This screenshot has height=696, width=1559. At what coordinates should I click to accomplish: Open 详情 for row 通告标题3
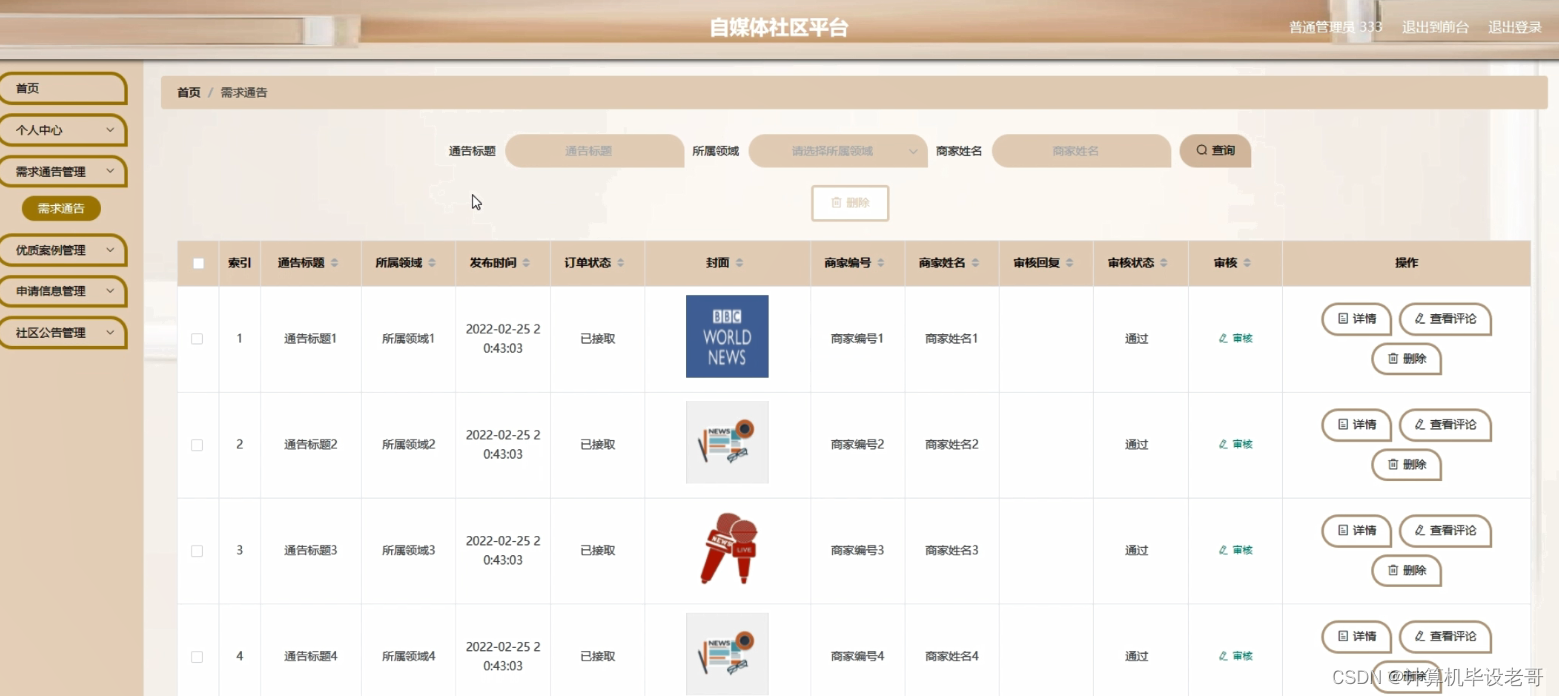pos(1357,531)
